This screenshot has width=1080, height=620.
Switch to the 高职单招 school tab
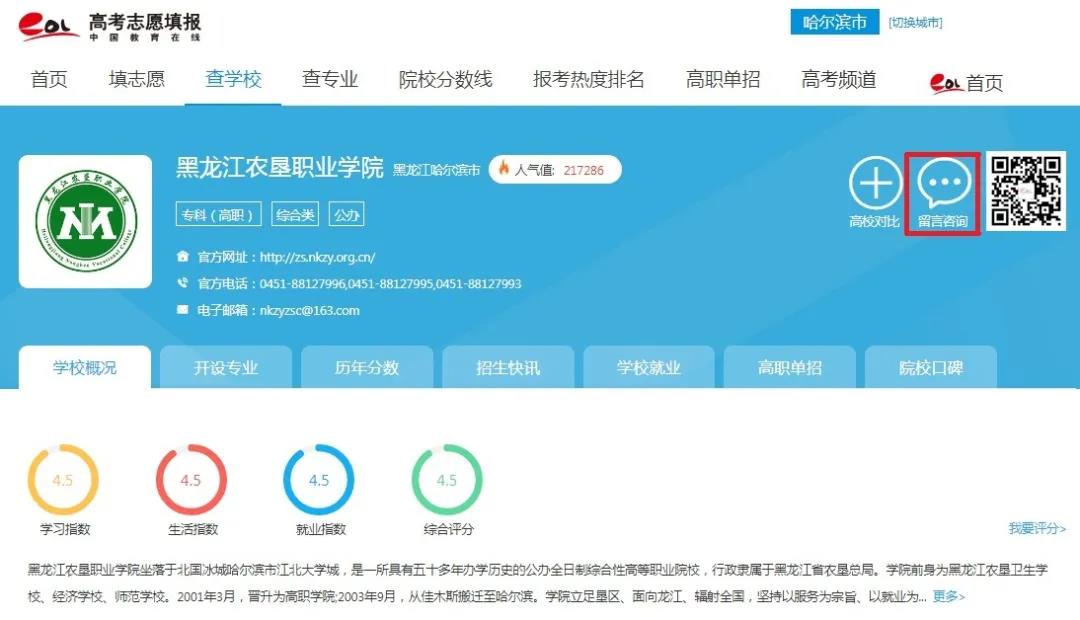790,367
